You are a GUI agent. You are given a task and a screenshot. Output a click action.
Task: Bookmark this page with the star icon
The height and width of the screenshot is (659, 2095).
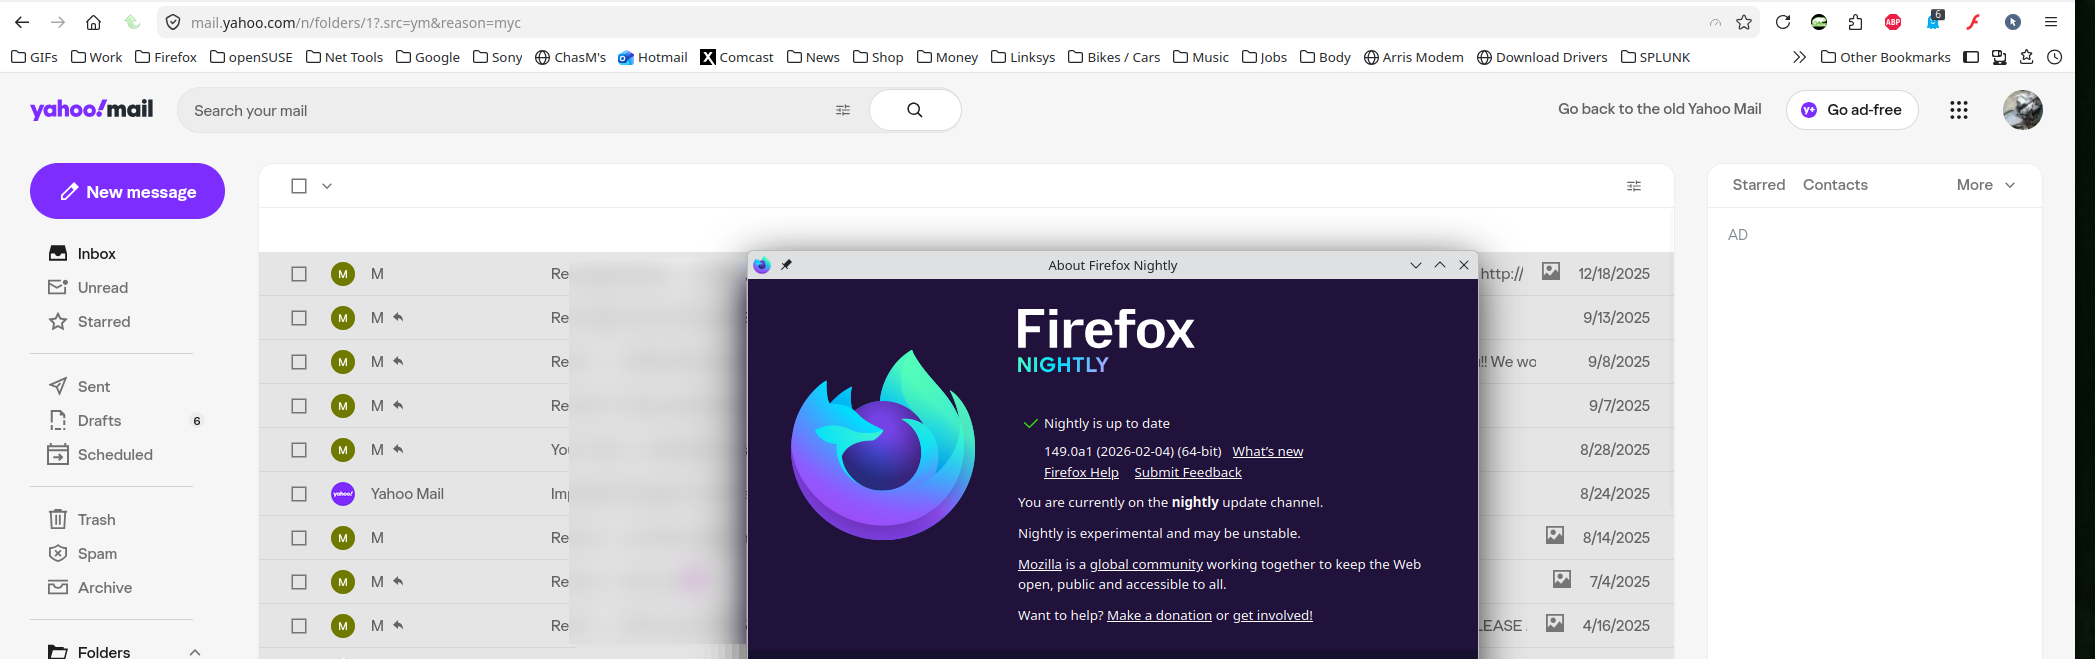(1744, 22)
